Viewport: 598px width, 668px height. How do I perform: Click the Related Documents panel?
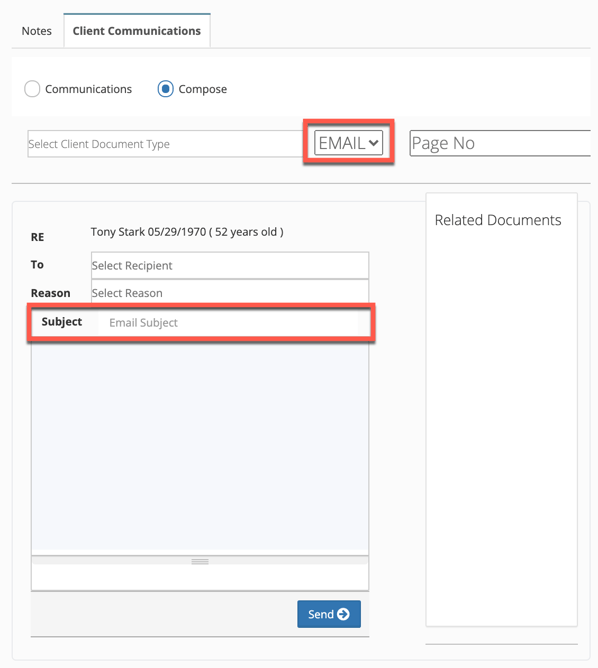502,409
